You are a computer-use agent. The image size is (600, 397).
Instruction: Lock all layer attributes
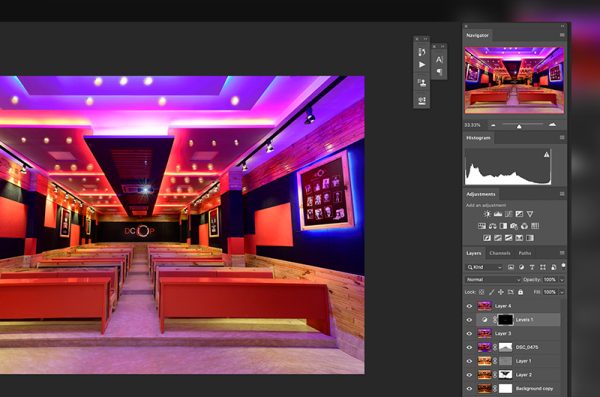pos(520,292)
